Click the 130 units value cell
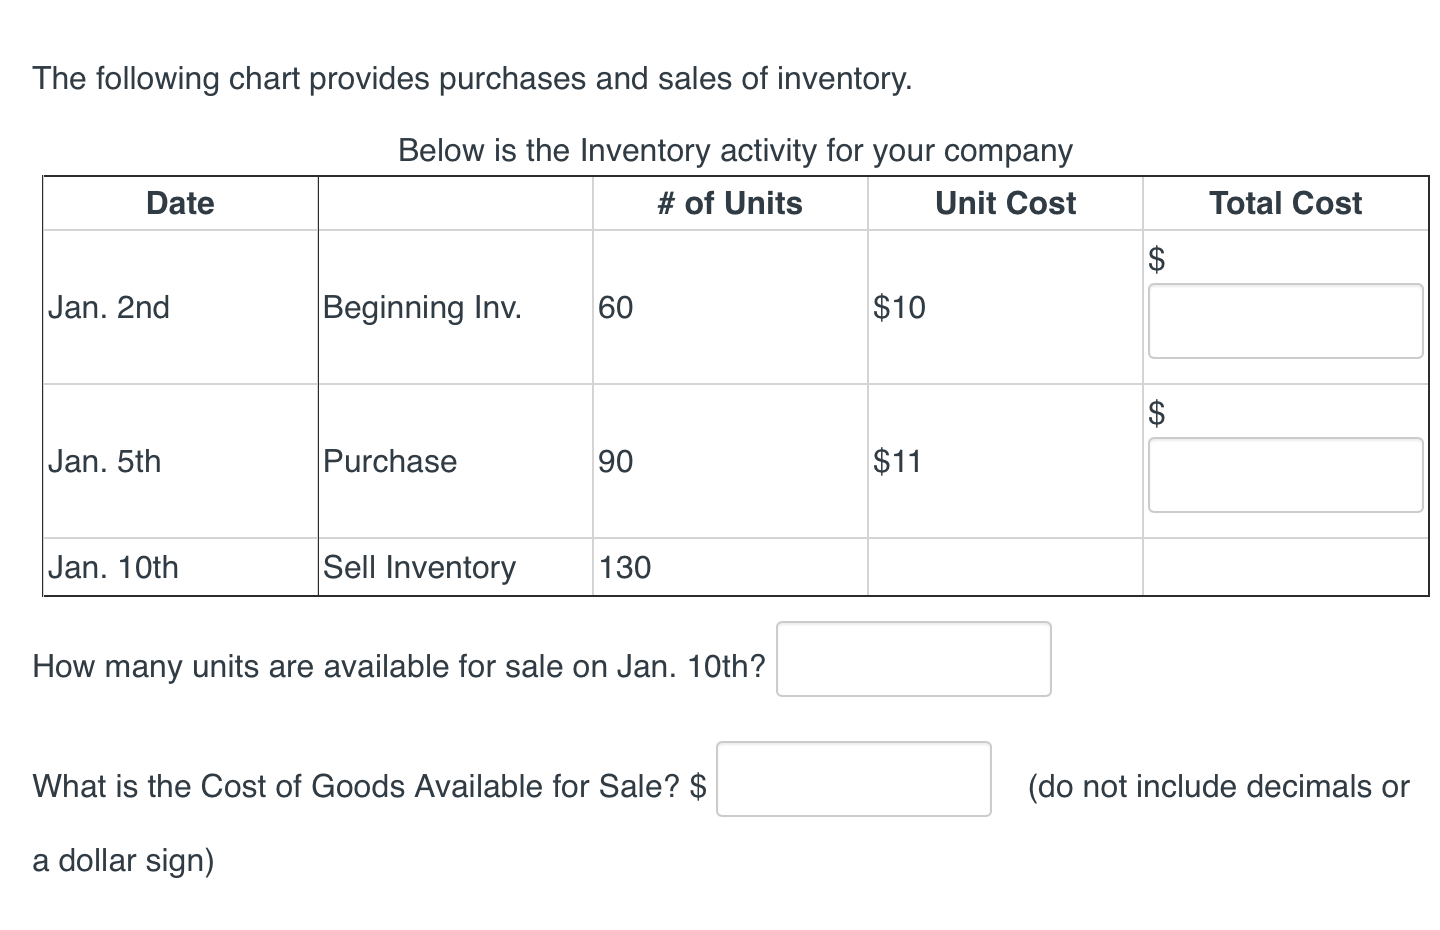The width and height of the screenshot is (1440, 930). tap(624, 567)
